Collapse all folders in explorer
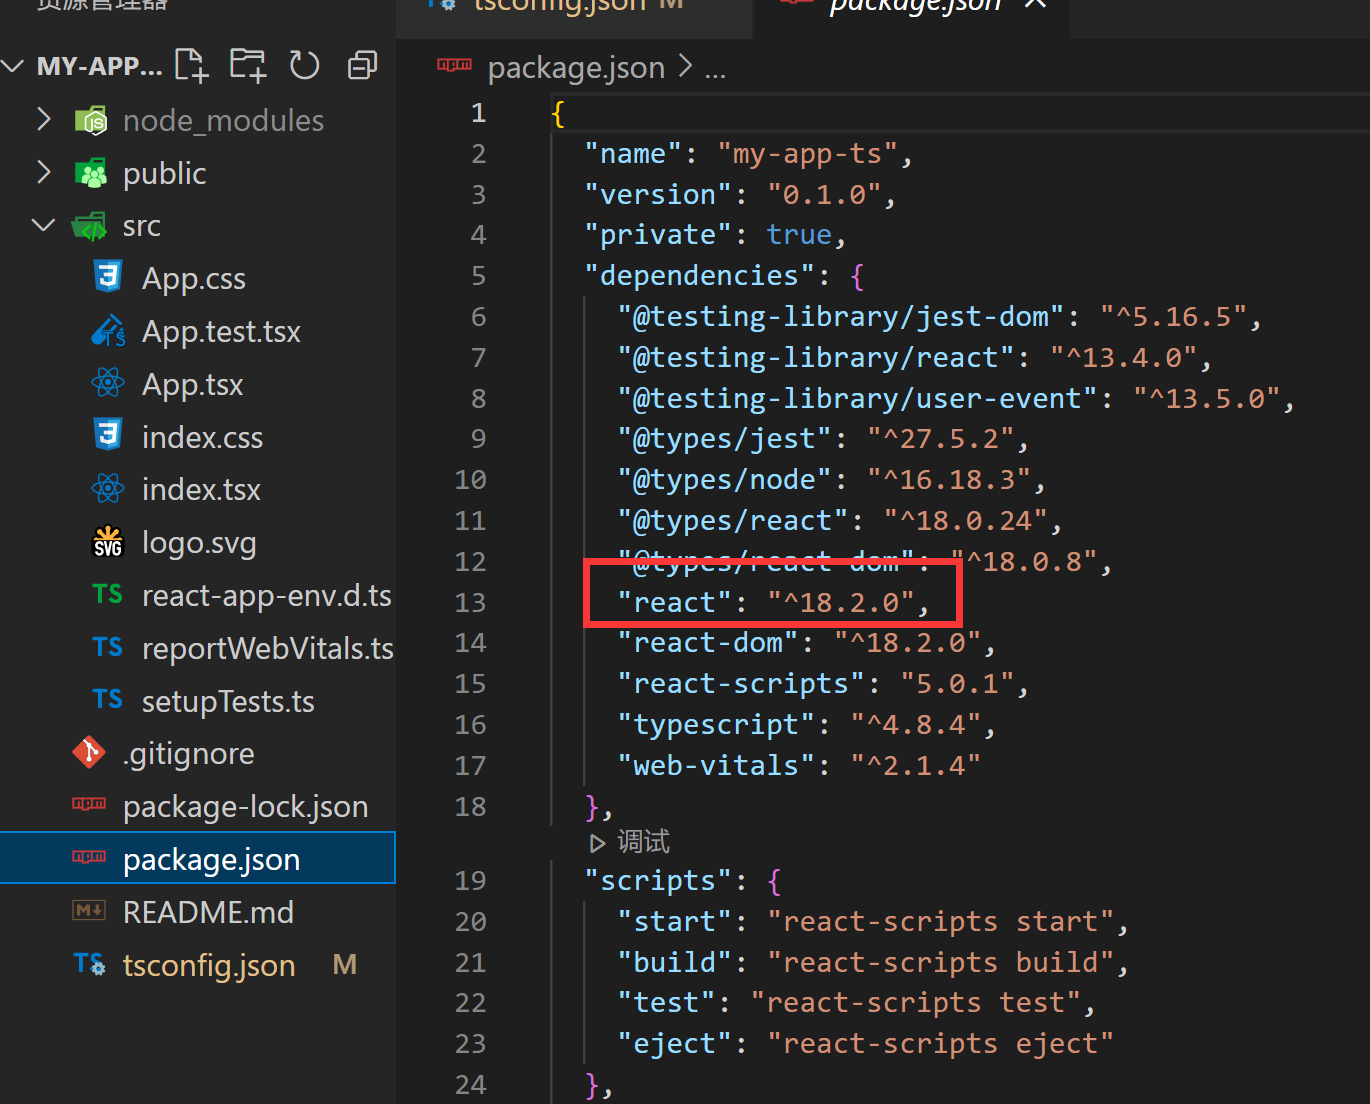 pyautogui.click(x=362, y=66)
